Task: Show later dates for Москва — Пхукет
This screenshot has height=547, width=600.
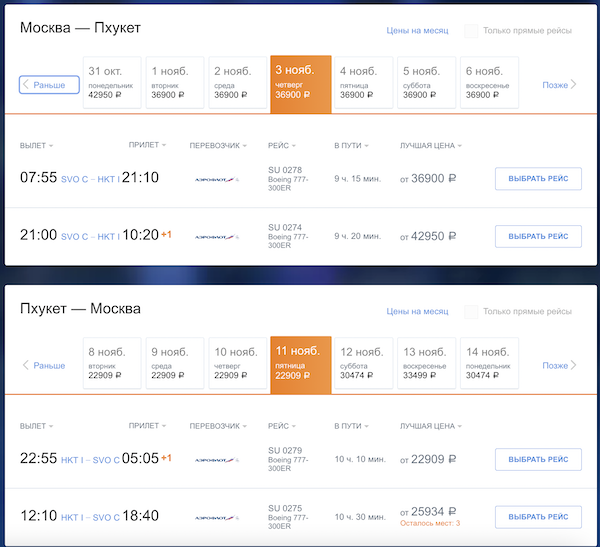Action: (x=559, y=85)
